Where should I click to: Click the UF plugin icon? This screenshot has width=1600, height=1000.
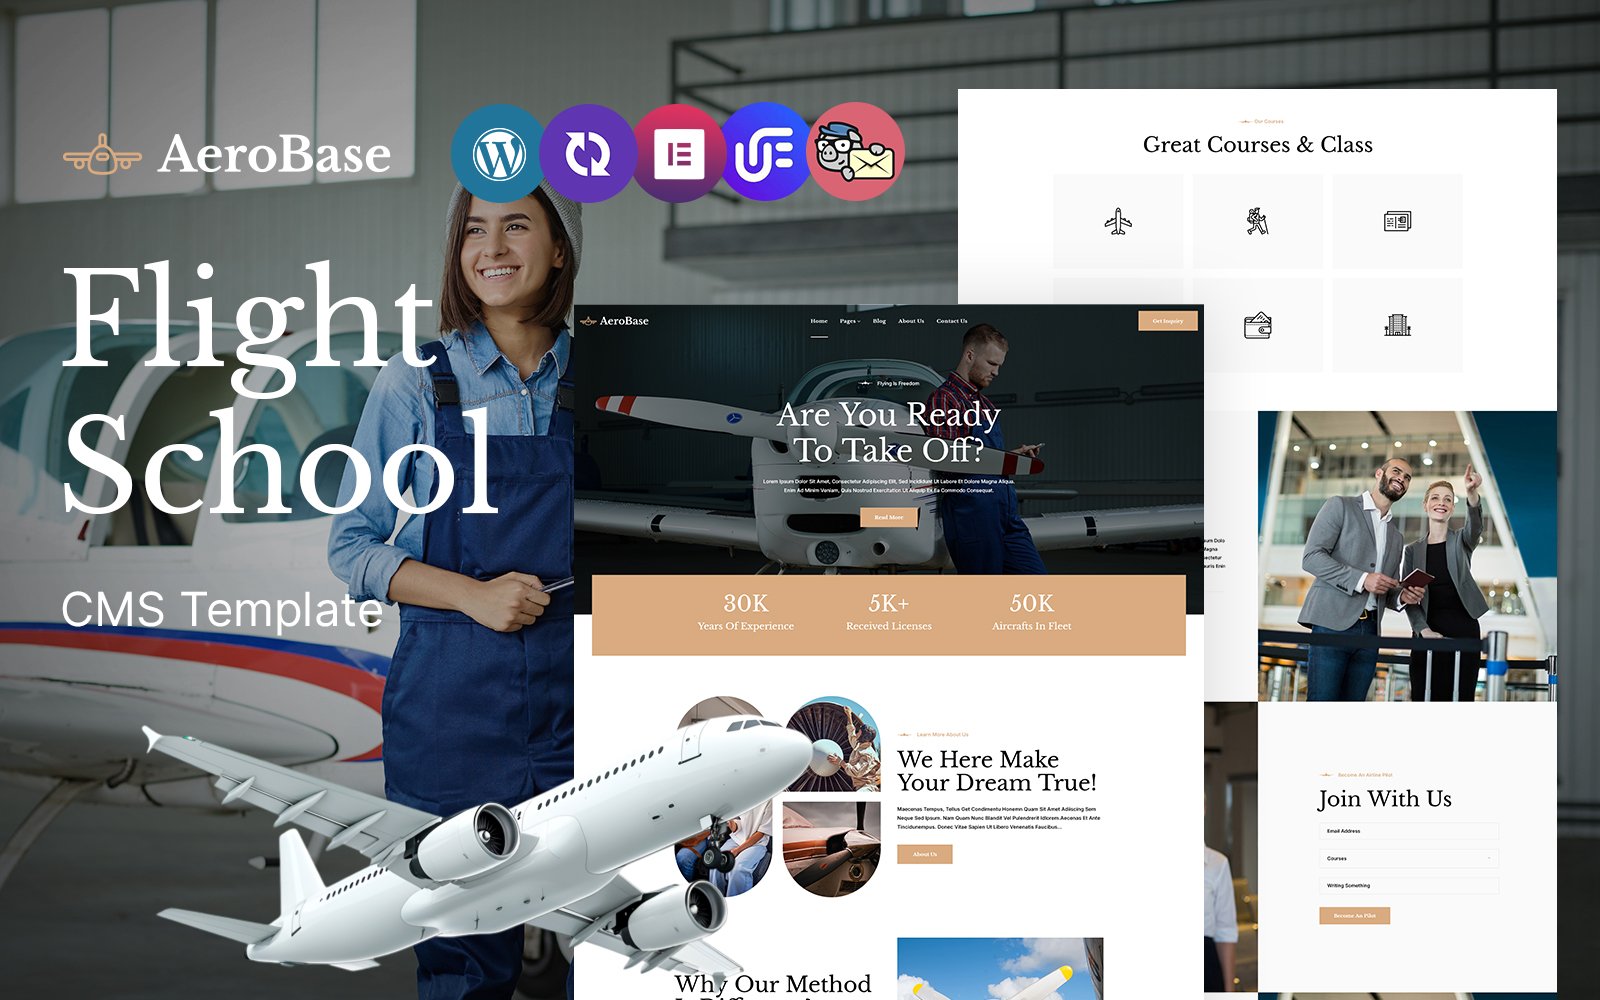(765, 154)
